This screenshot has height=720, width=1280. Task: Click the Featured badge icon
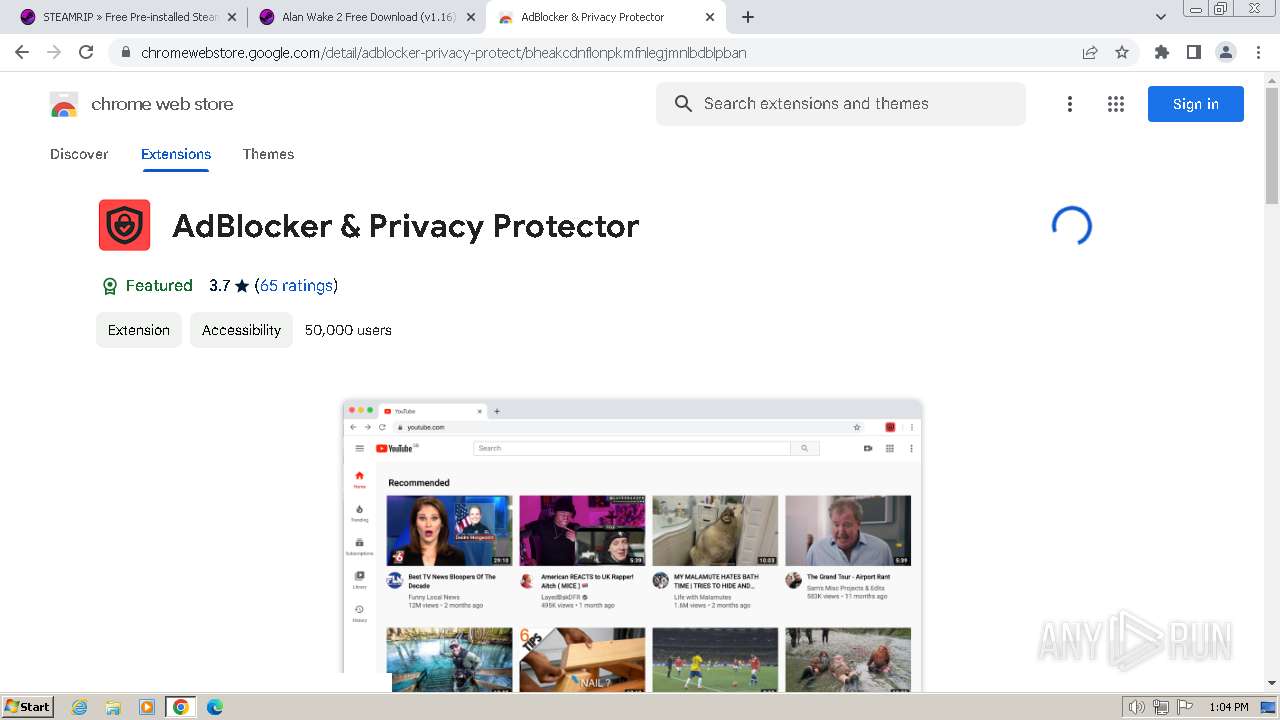(x=110, y=286)
